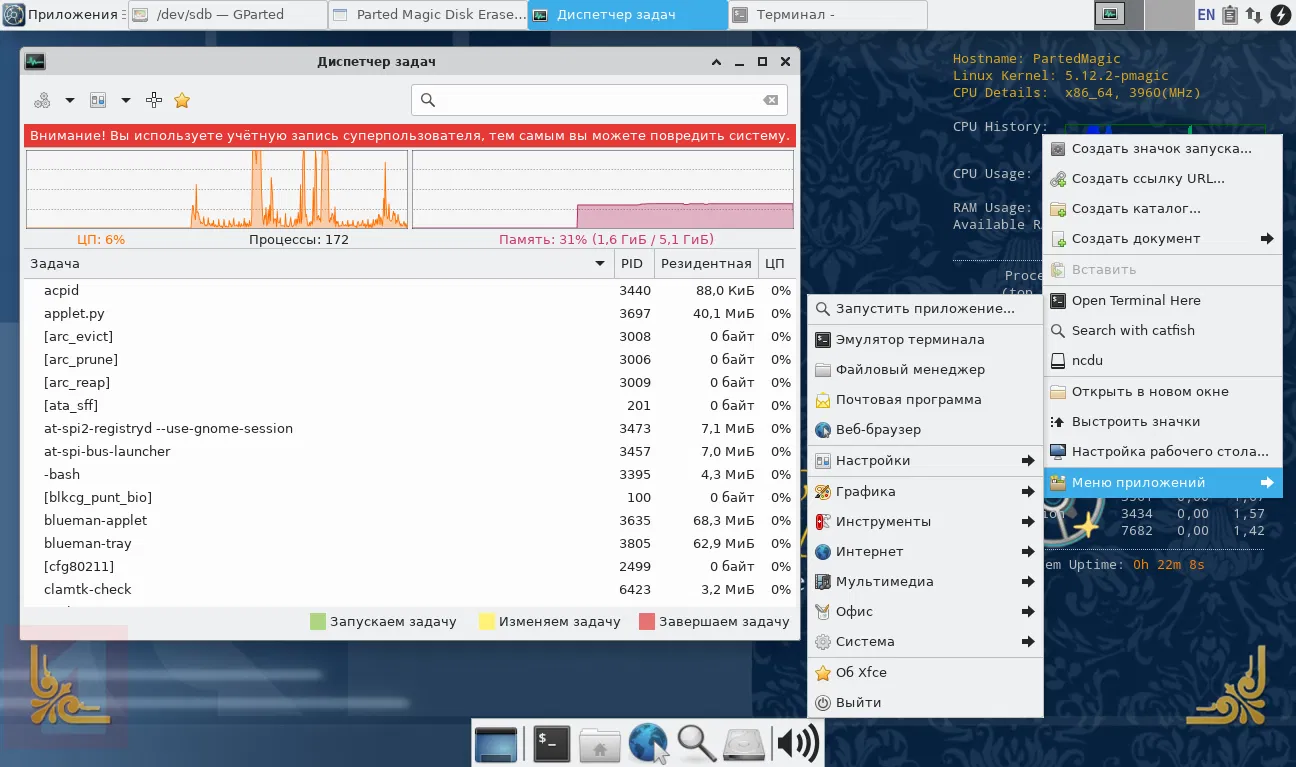Click the folder icon next to Файловый менеджер

tap(823, 370)
